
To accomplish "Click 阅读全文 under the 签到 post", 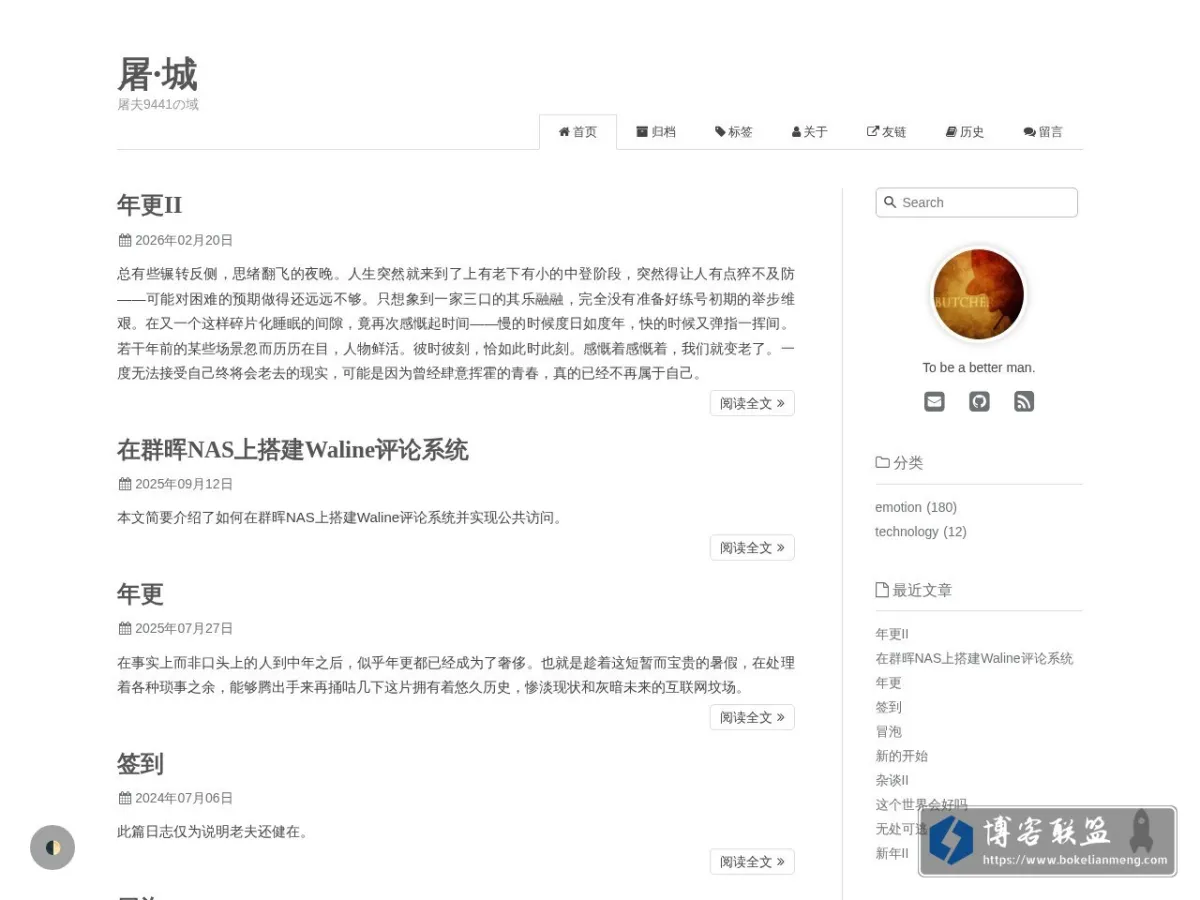I will (752, 862).
